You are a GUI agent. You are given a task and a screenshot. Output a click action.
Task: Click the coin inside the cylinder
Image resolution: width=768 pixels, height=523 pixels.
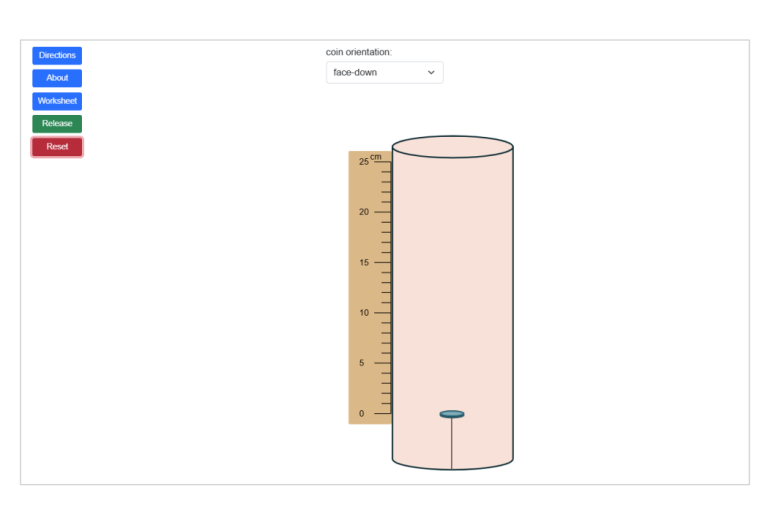452,414
